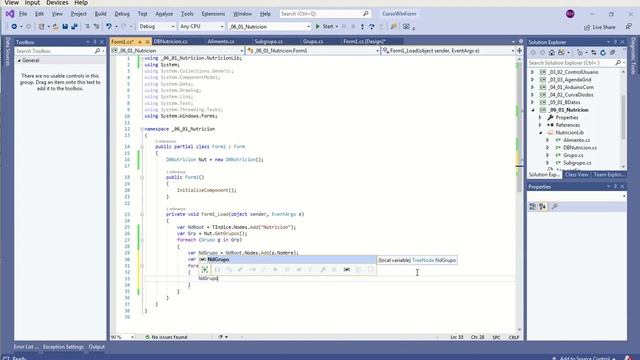Click the Sync with Active Document icon

[x=593, y=53]
